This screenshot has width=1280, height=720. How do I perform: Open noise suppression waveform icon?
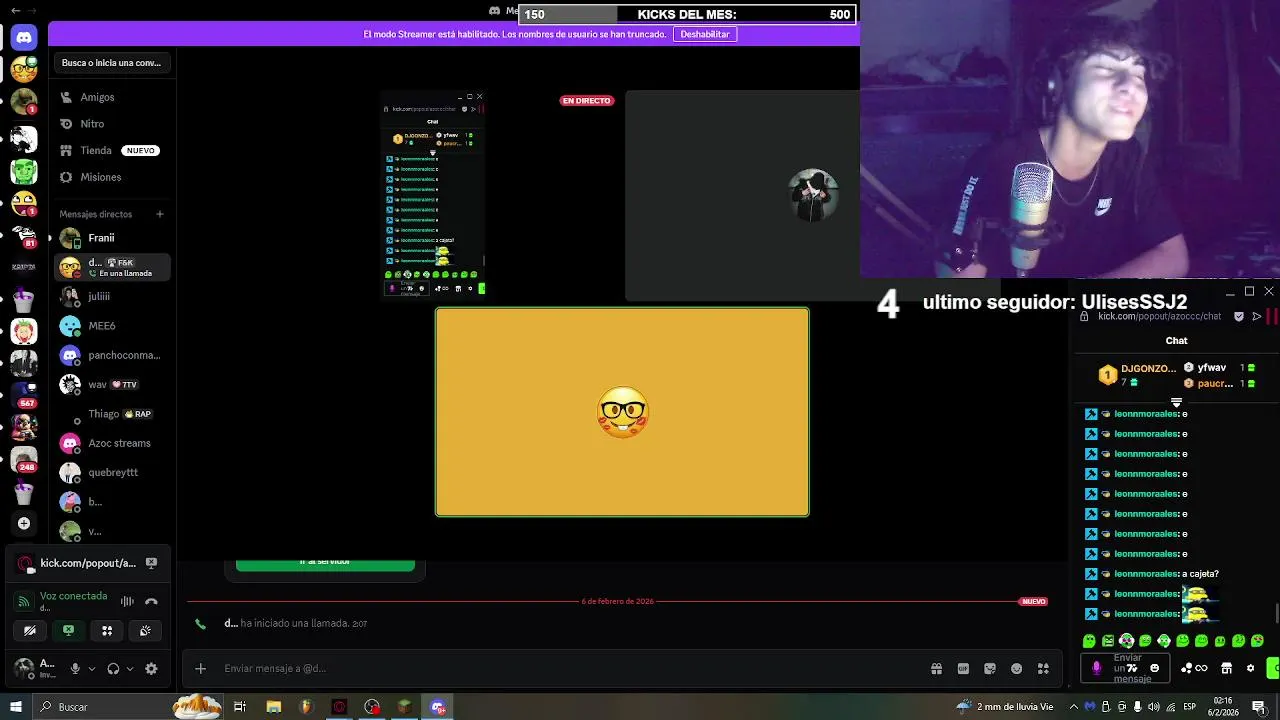pyautogui.click(x=127, y=601)
